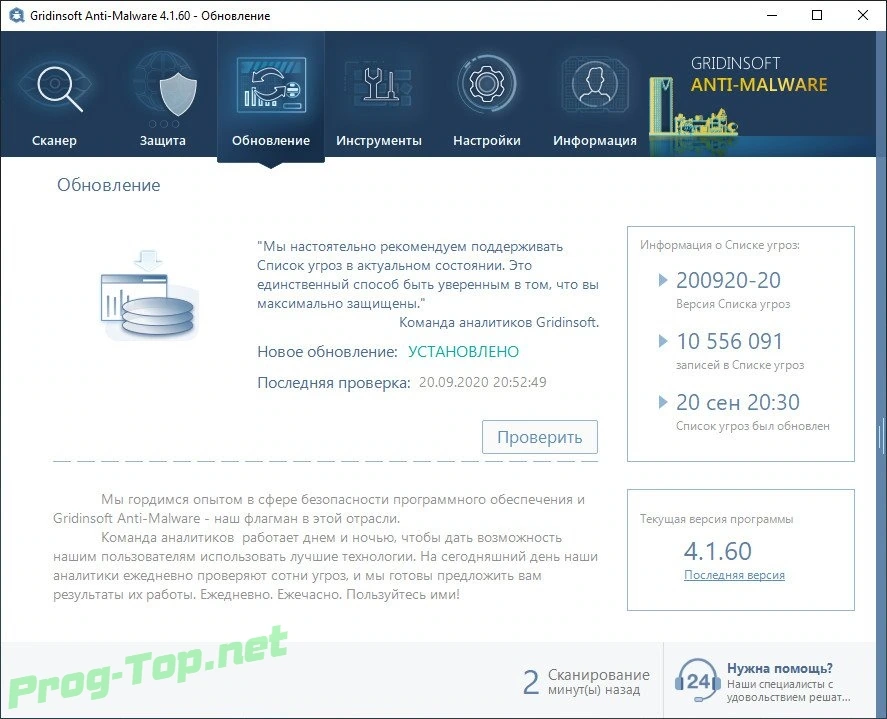887x719 pixels.
Task: Open the Сканер magnifier icon
Action: (55, 87)
